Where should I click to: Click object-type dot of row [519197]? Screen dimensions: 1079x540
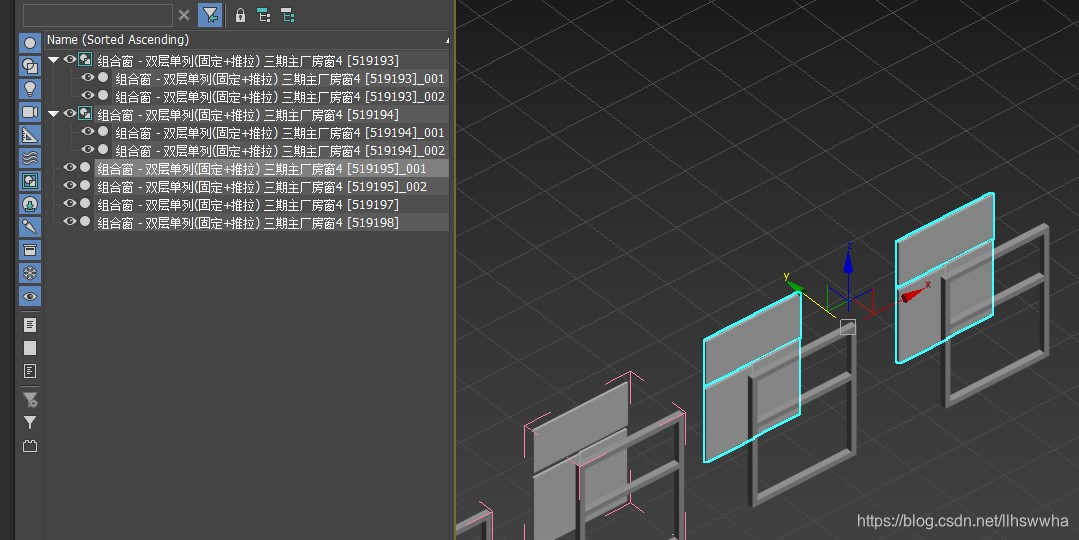(x=85, y=203)
